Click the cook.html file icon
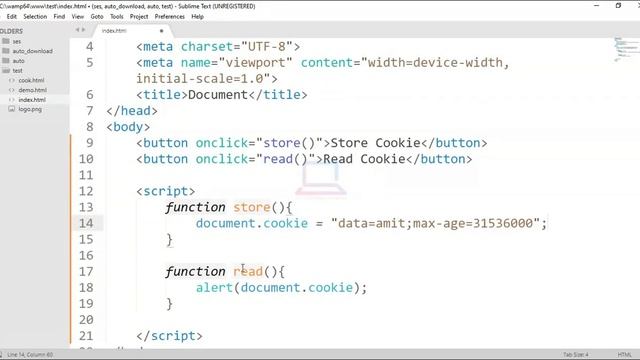 [11, 80]
